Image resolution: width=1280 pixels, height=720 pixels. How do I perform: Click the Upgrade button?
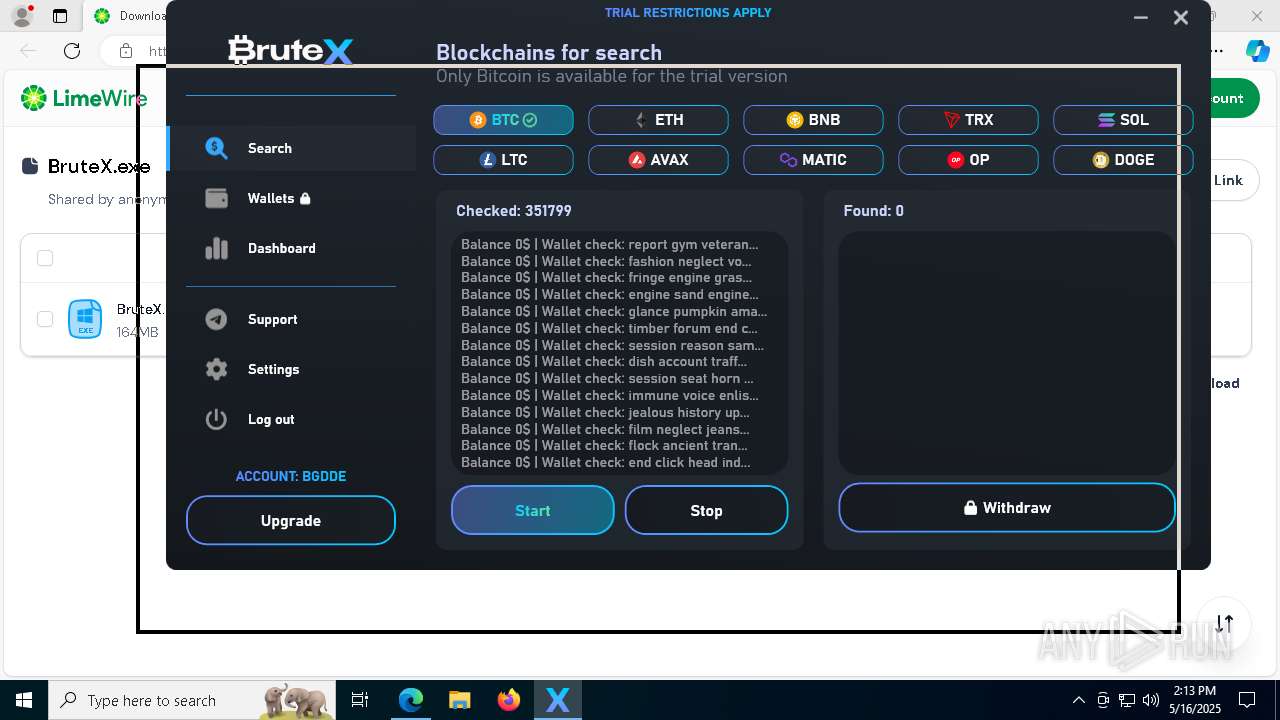pos(291,520)
